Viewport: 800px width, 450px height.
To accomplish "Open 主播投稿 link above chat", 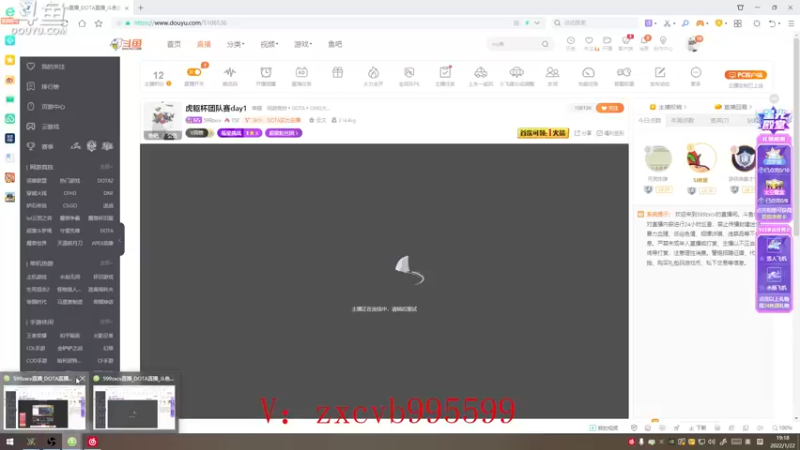I will [x=668, y=107].
